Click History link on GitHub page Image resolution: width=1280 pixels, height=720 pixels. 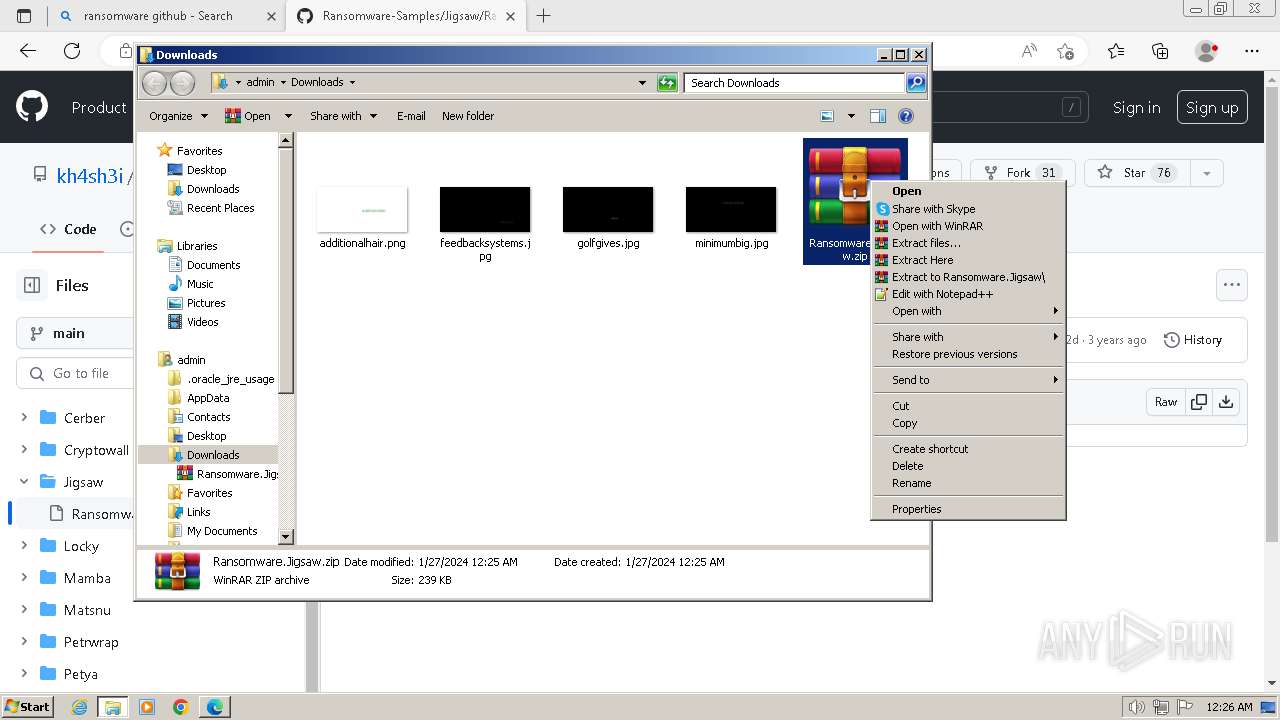click(1193, 340)
